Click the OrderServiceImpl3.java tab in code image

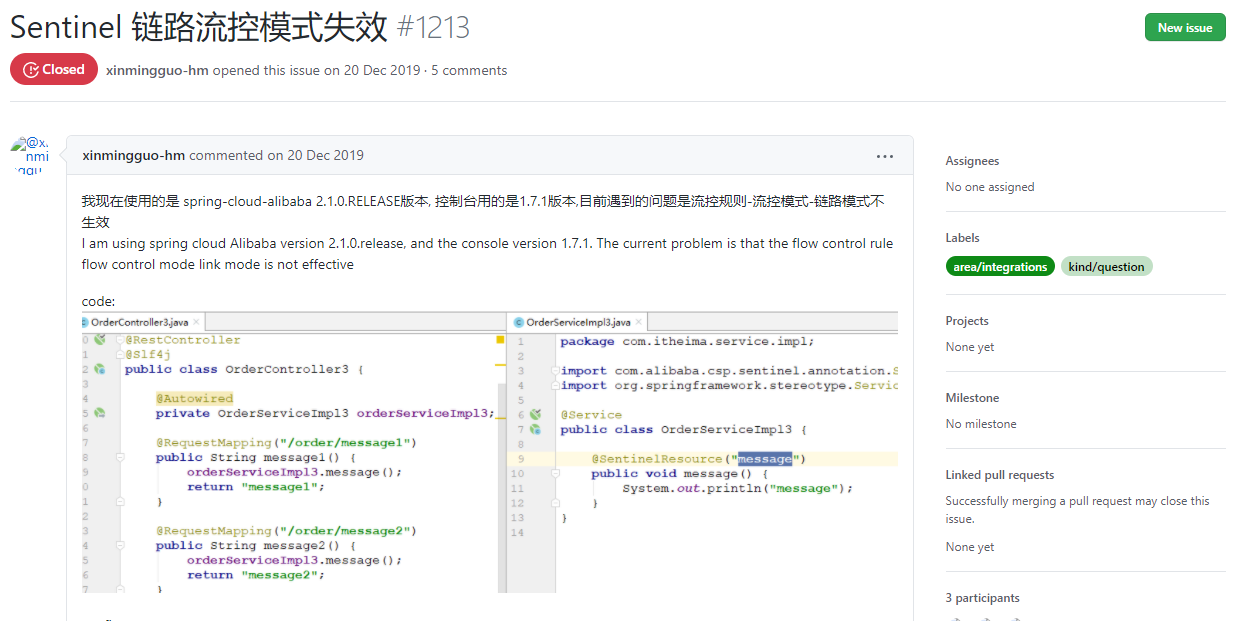(578, 322)
